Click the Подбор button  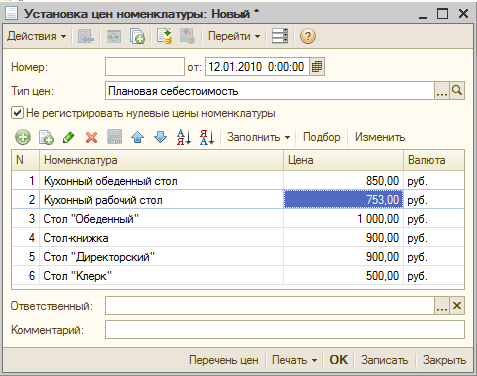322,137
